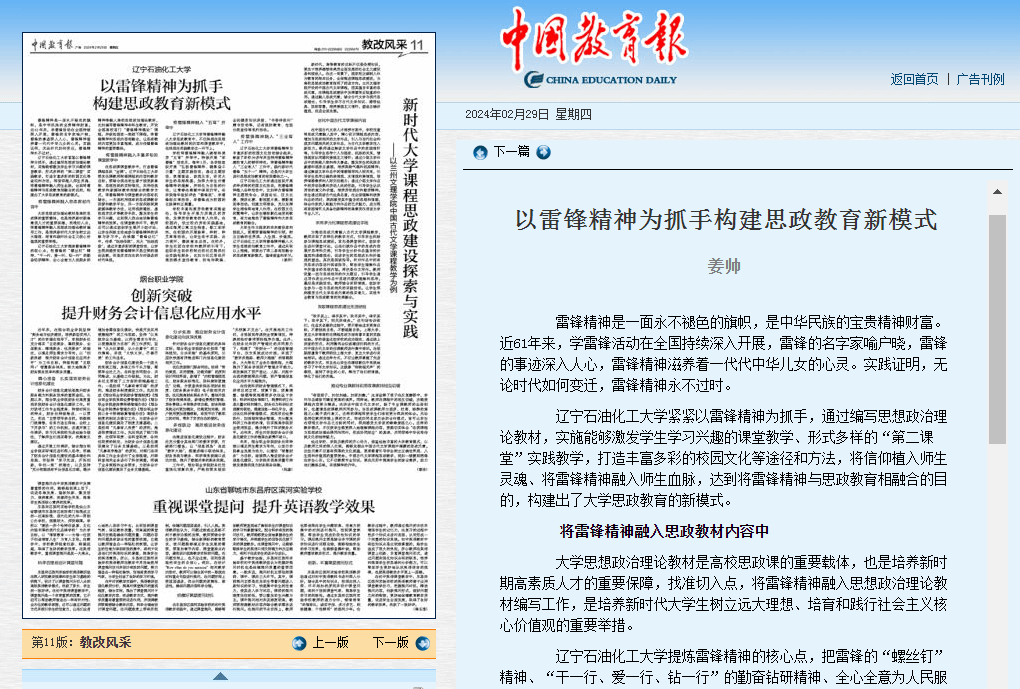The width and height of the screenshot is (1020, 689).
Task: Click the article scrollbar thumb
Action: 996,330
